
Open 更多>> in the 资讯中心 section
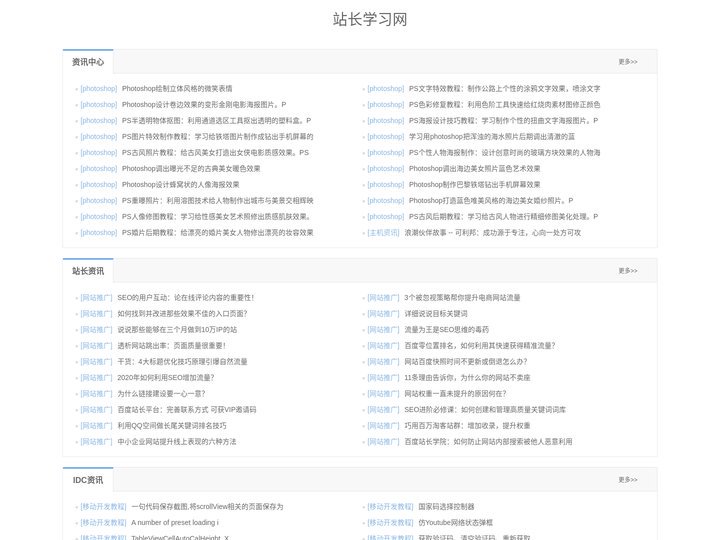[x=628, y=62]
